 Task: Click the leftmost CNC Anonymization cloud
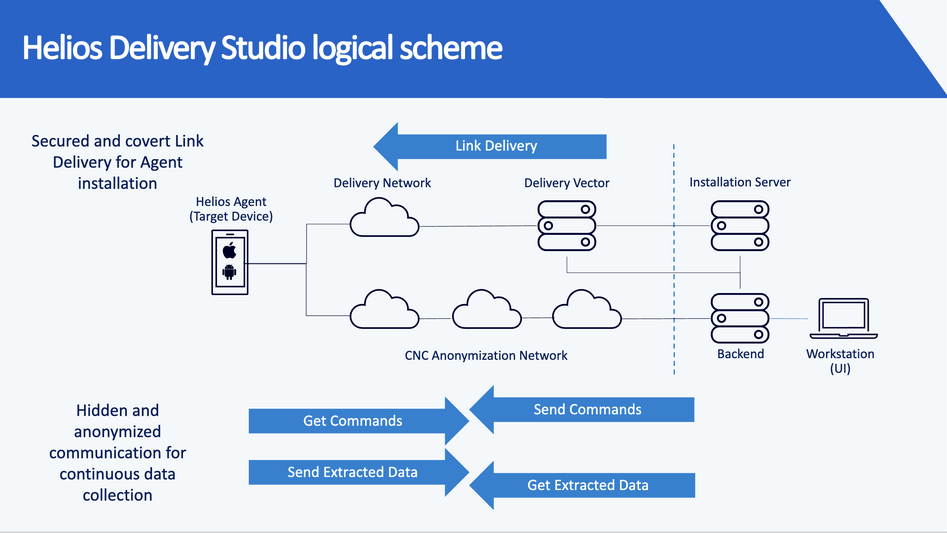[384, 309]
